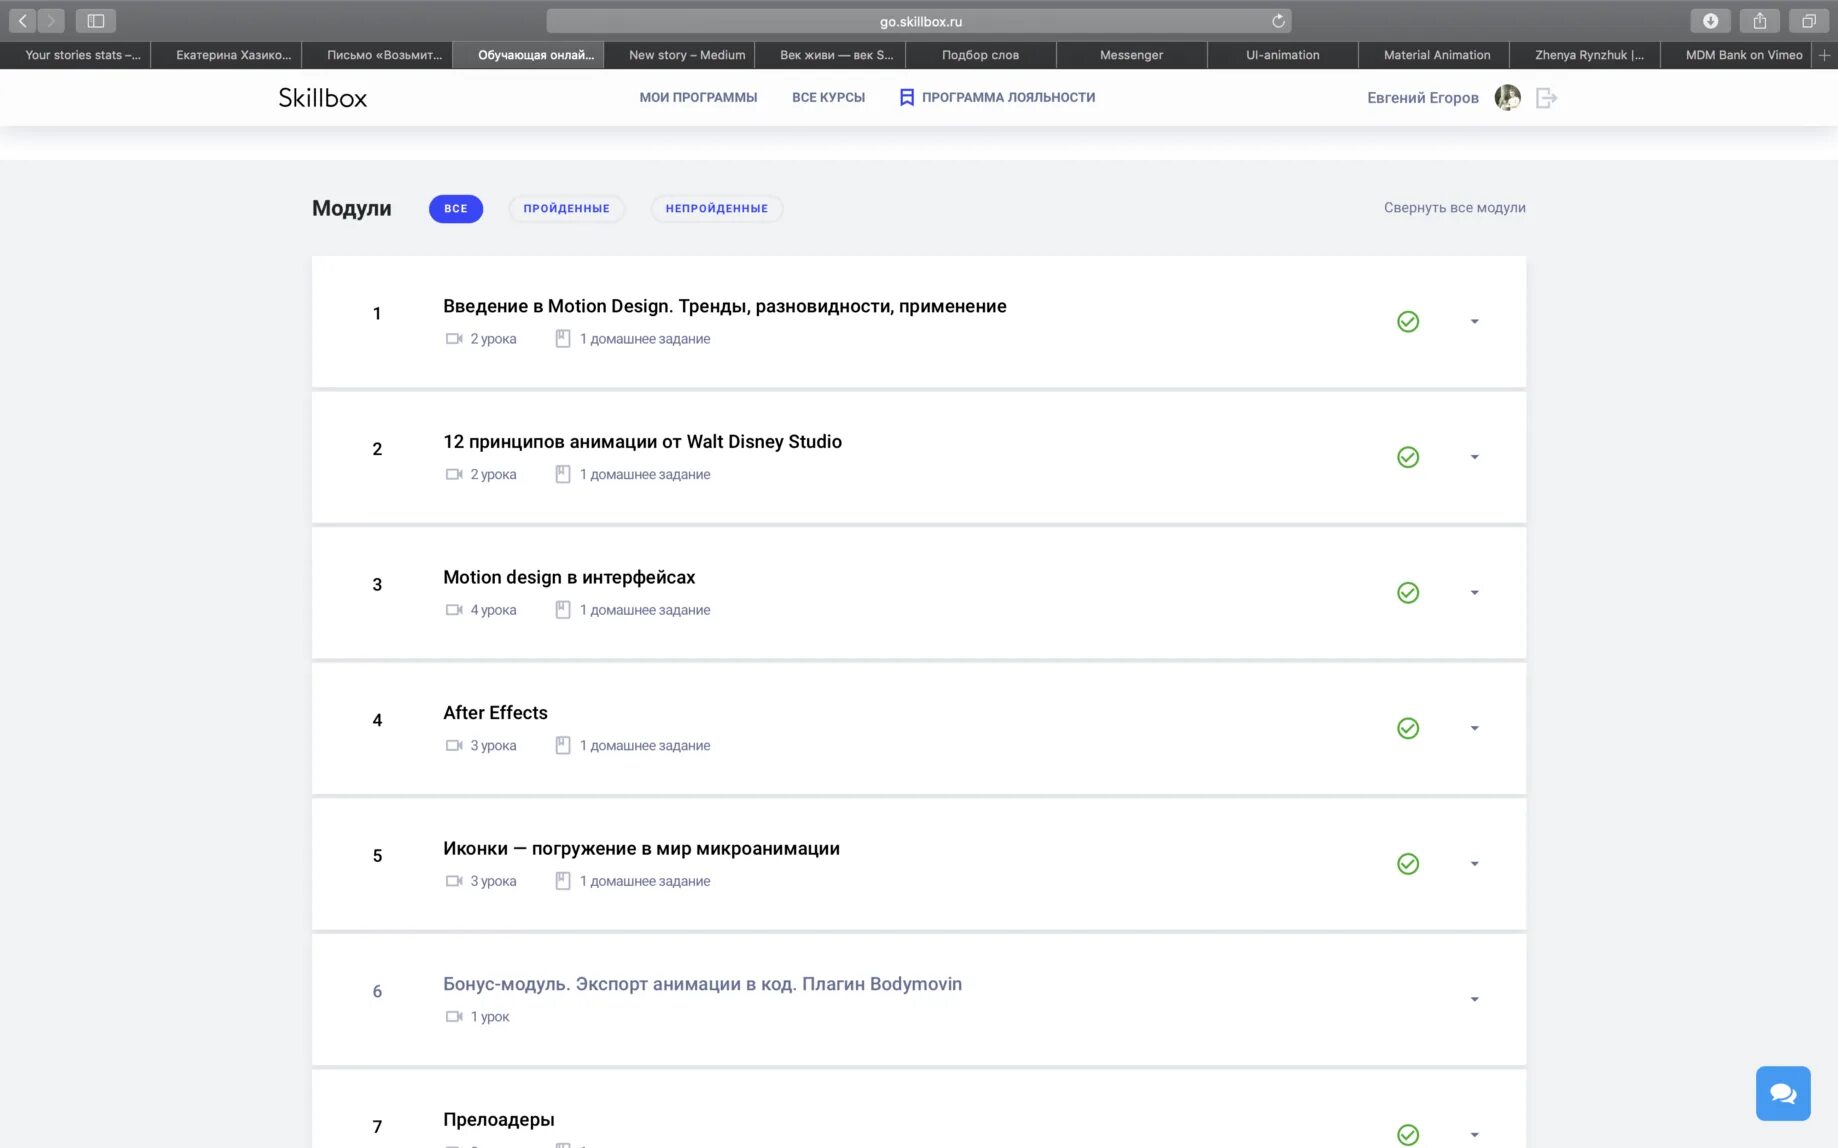1838x1148 pixels.
Task: Open the user avatar profile picture
Action: coord(1507,97)
